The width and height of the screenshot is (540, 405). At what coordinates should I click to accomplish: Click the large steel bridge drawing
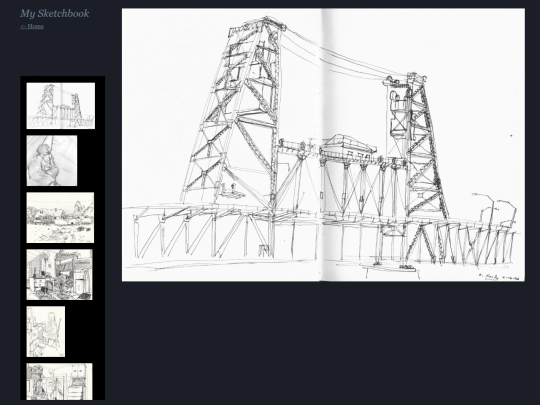tap(323, 145)
